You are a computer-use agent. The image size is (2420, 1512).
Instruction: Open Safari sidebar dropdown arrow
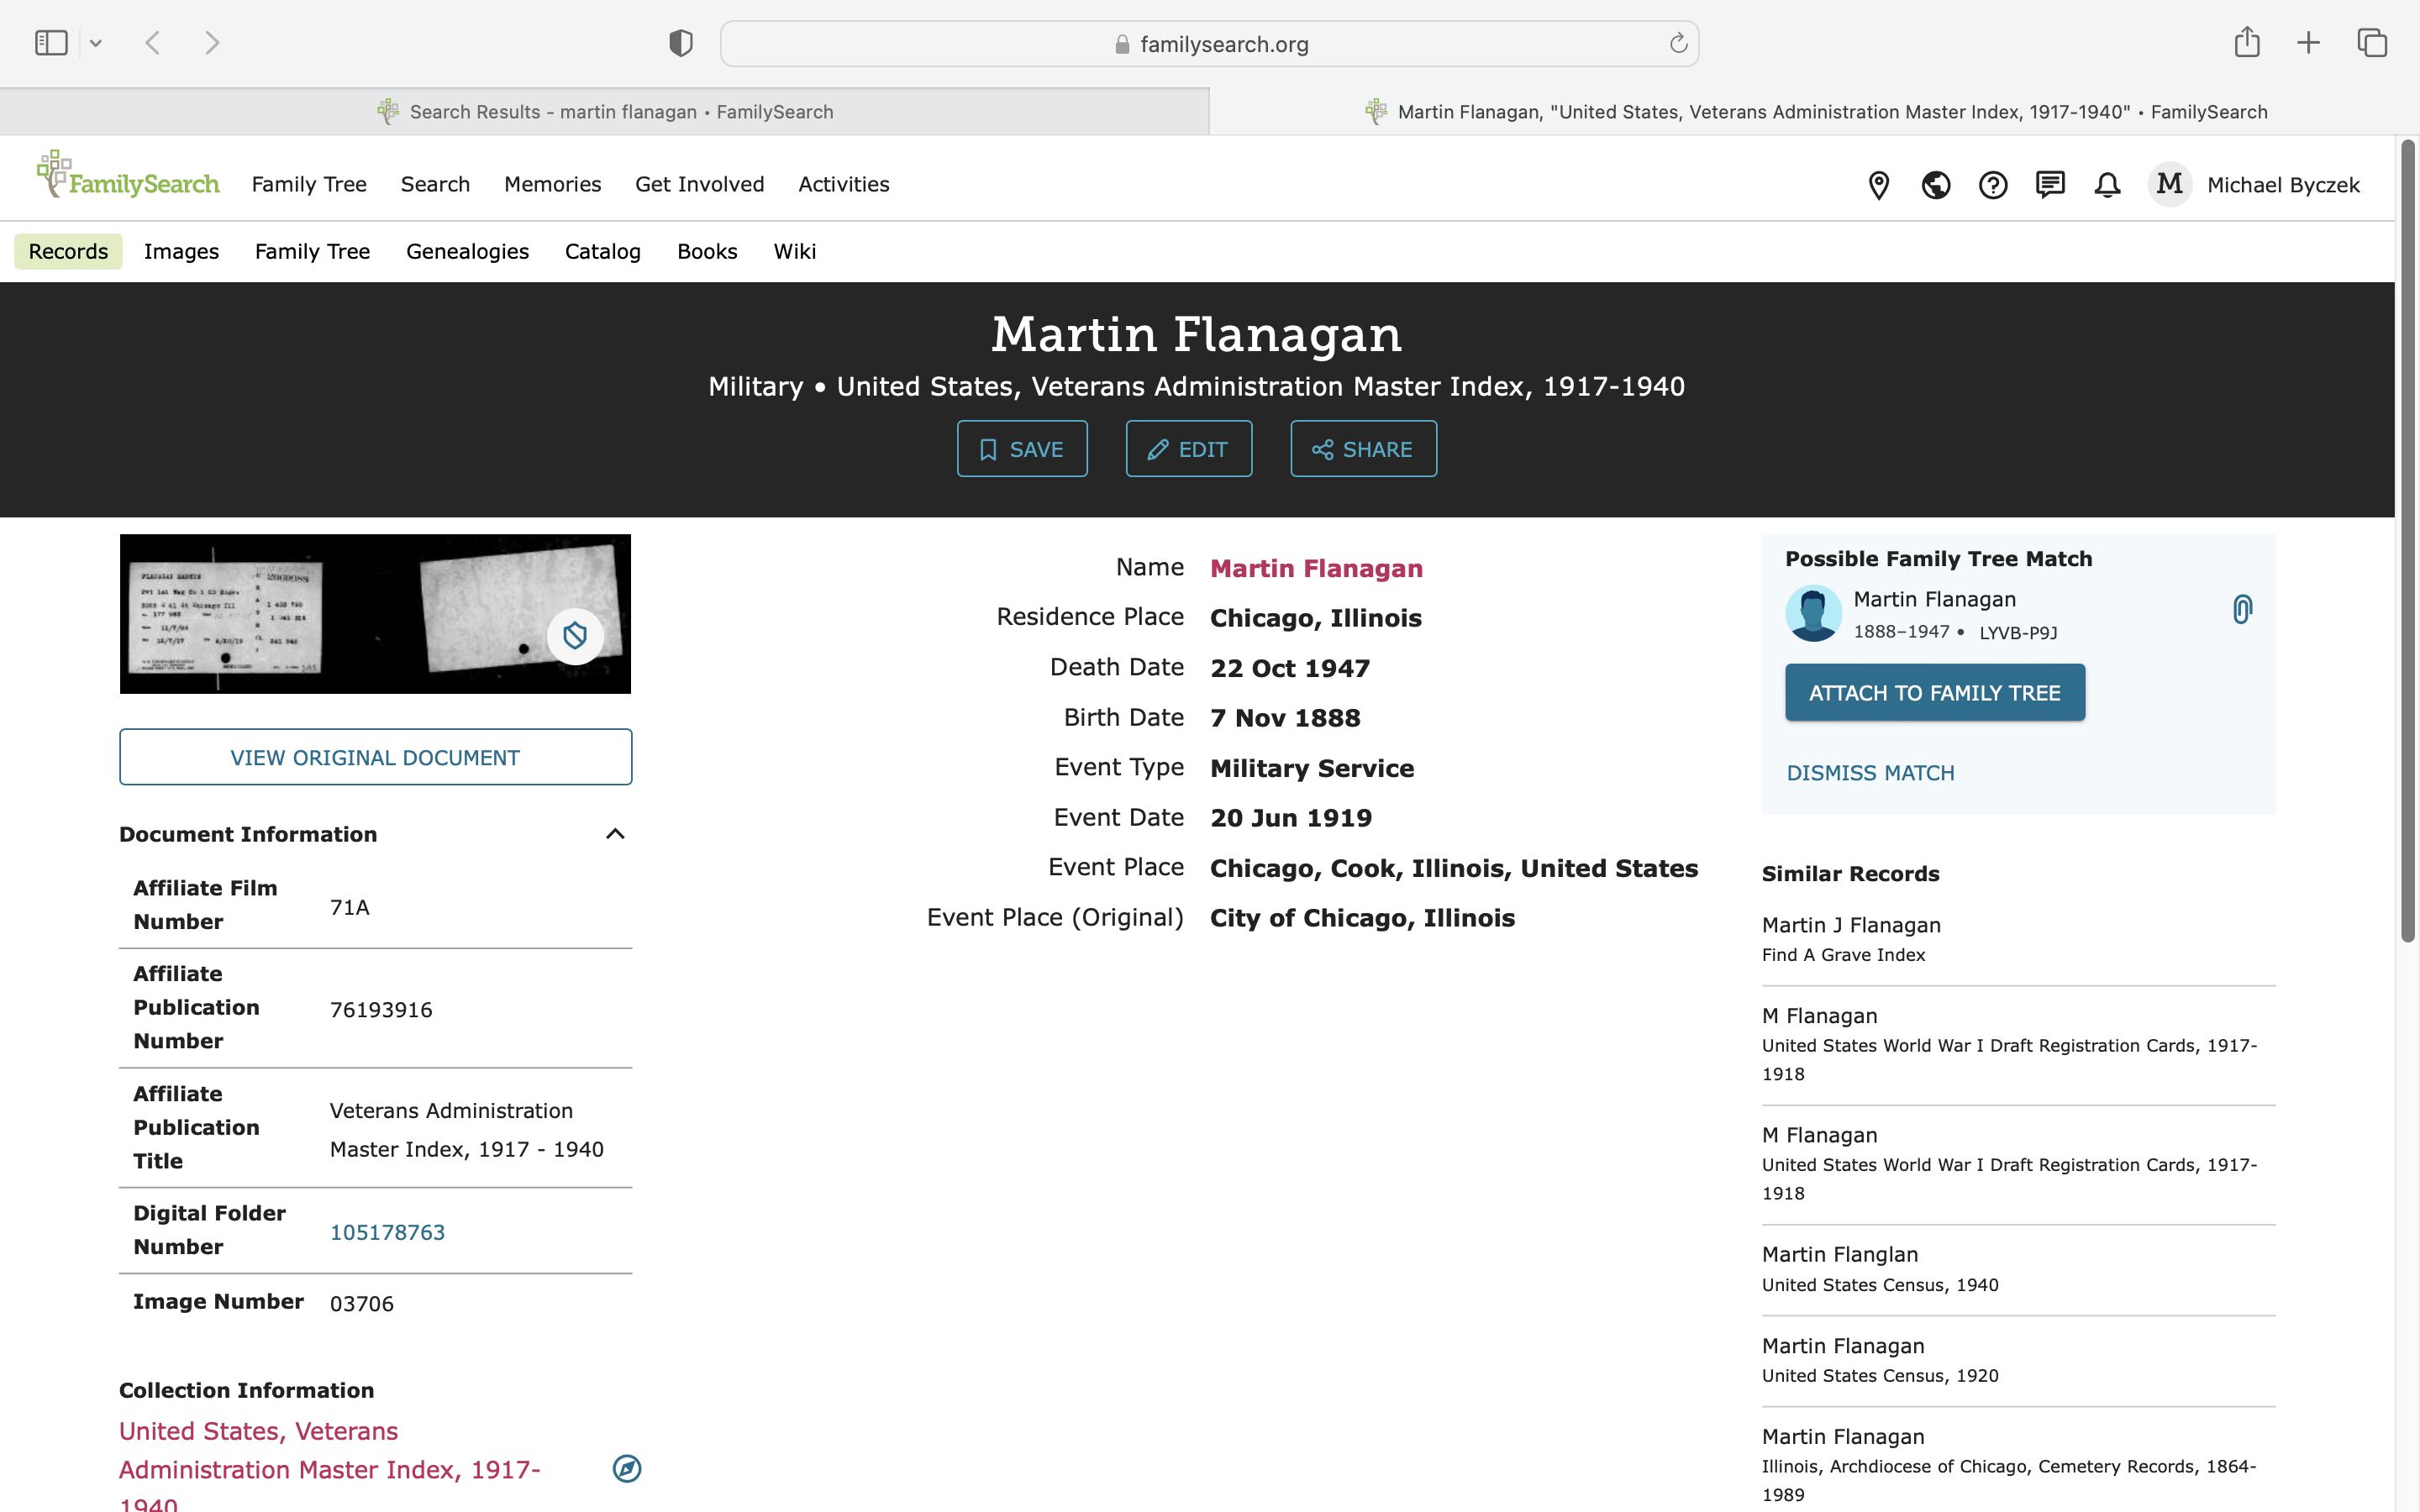96,43
